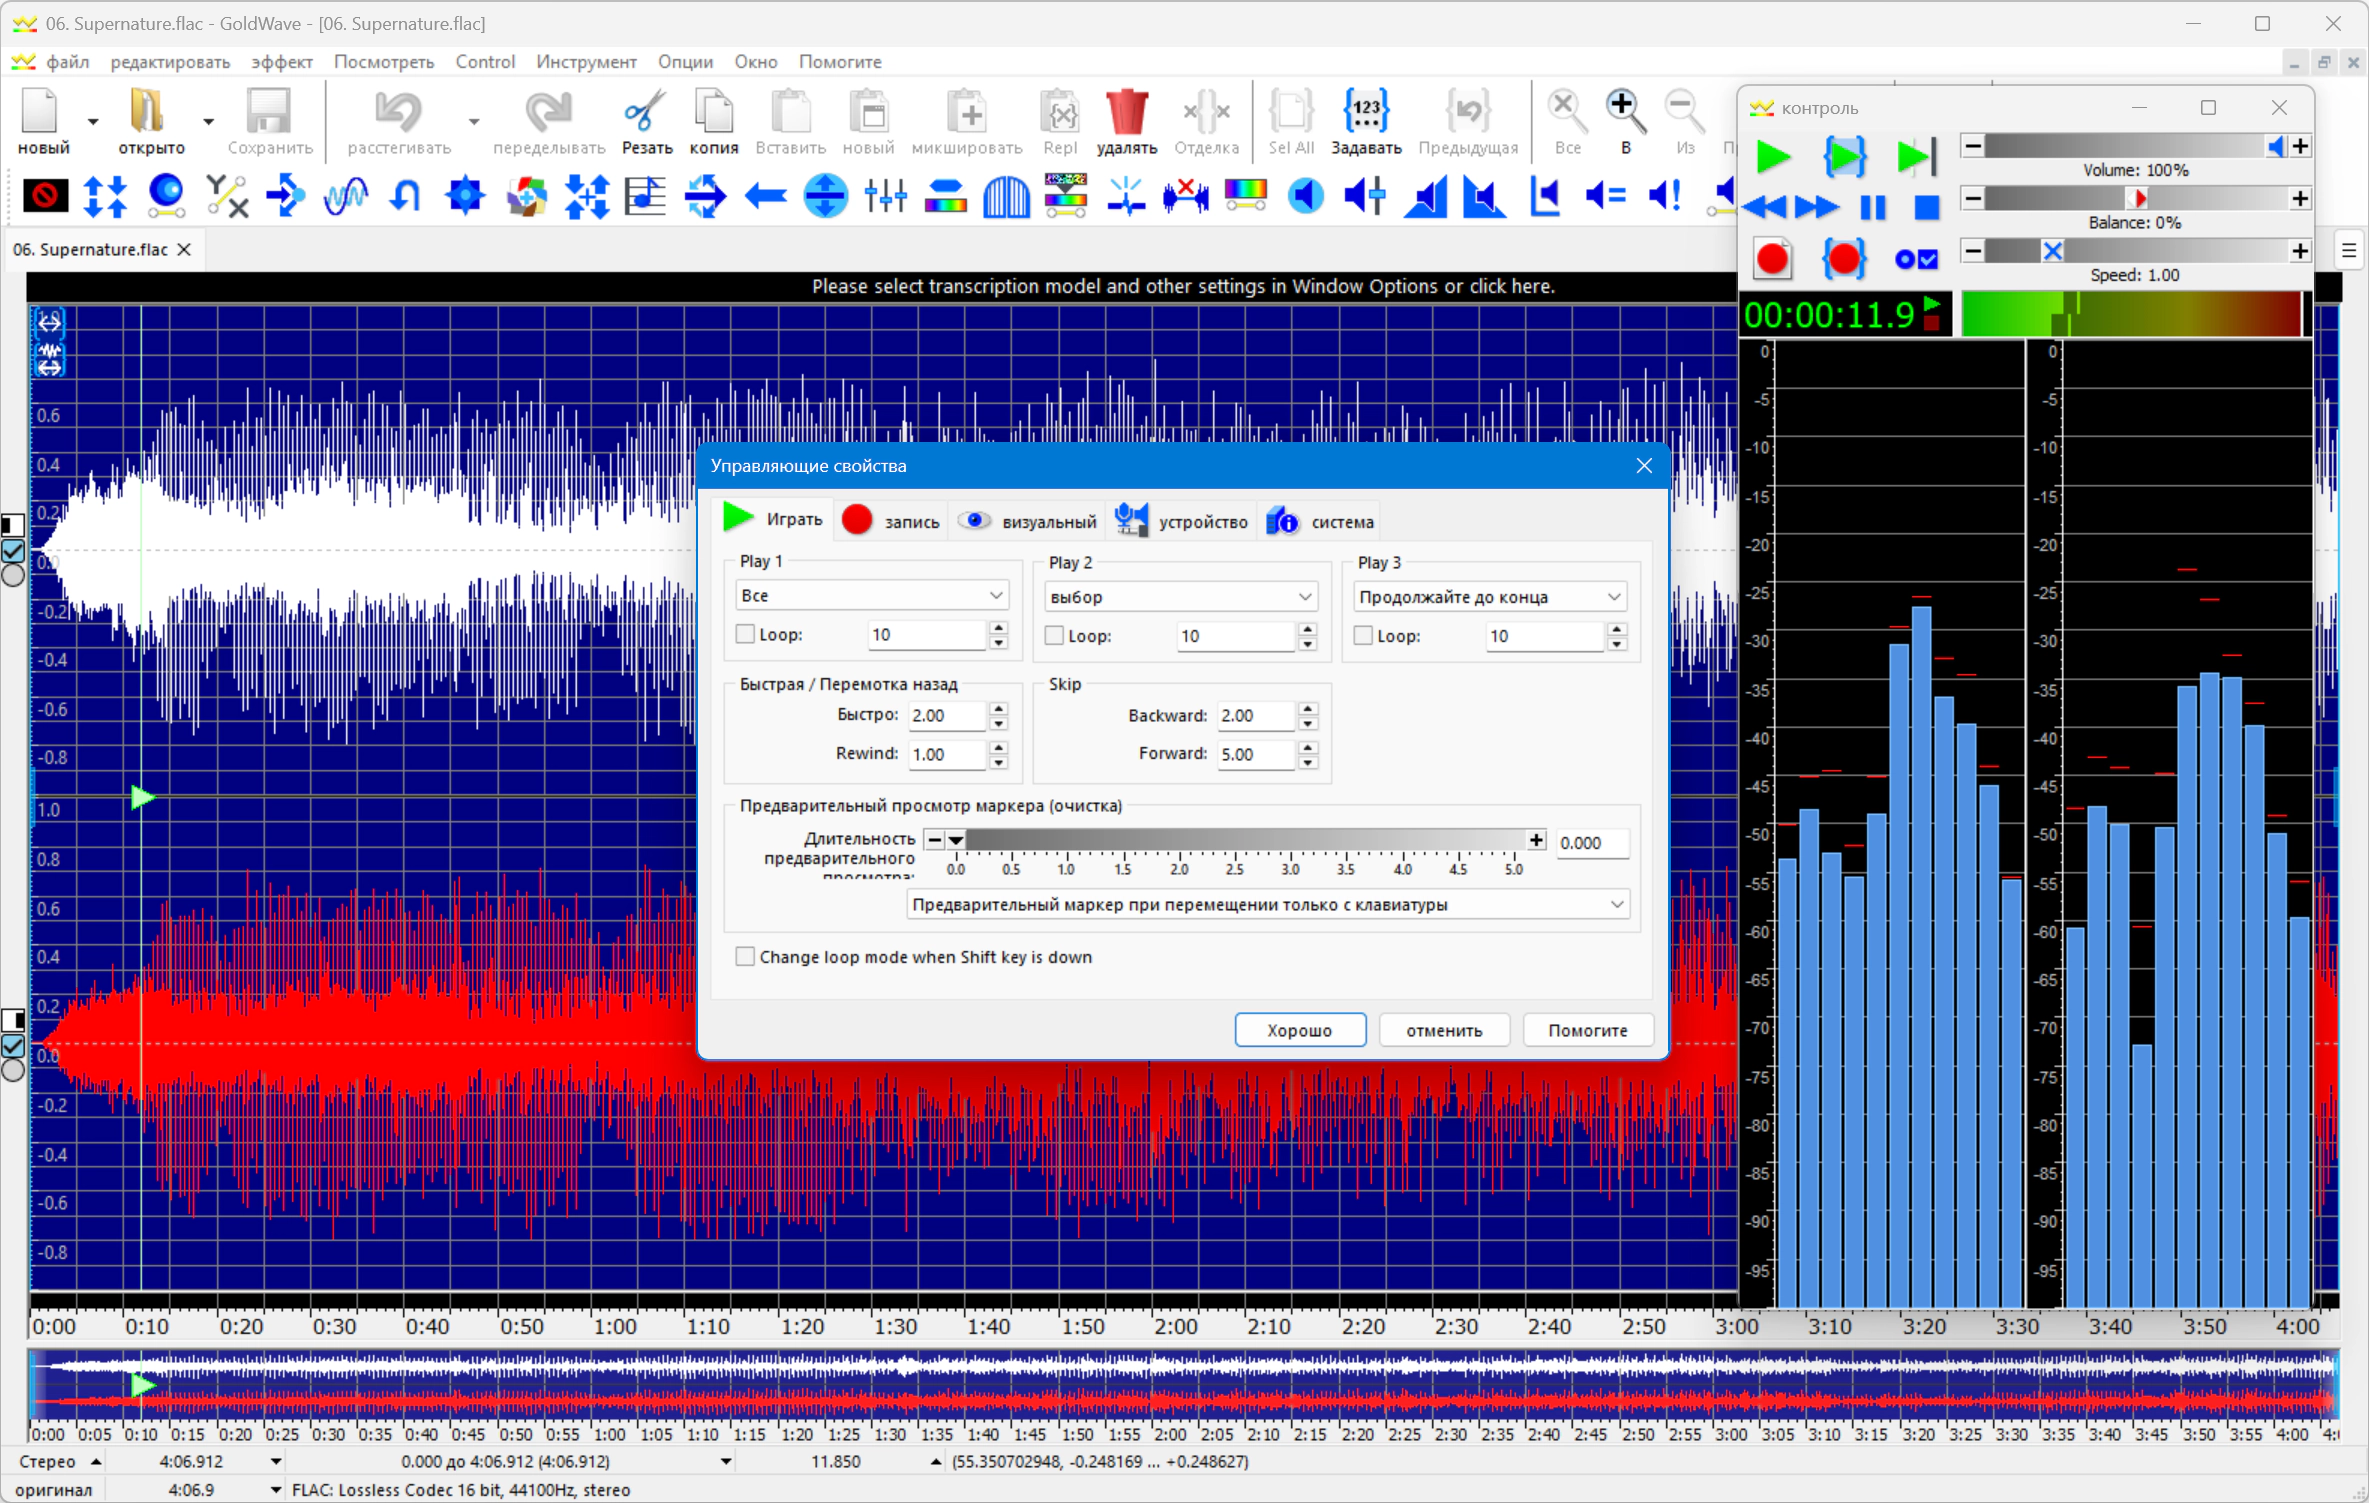Expand the preview marker keyboard-only dropdown
2369x1503 pixels.
click(1268, 905)
